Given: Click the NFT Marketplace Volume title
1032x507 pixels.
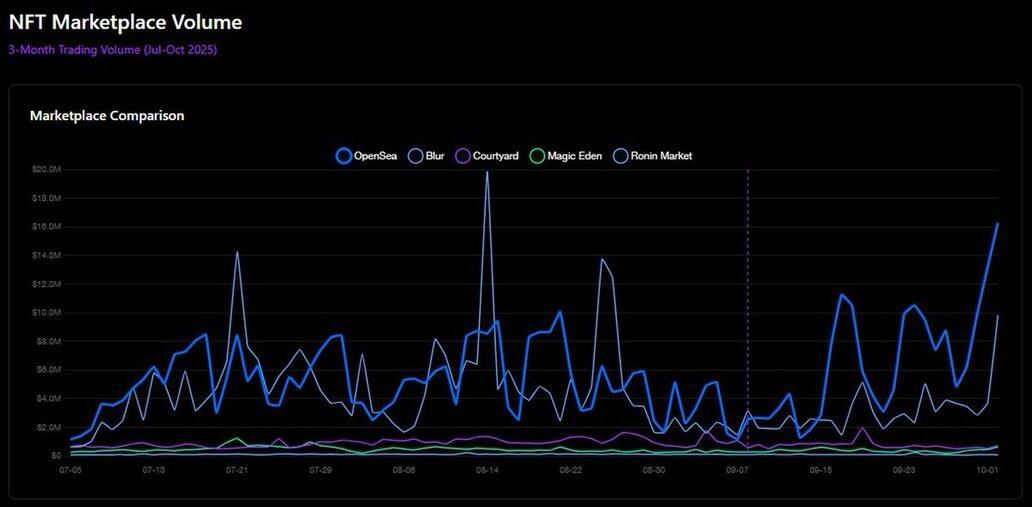Looking at the screenshot, I should pos(125,21).
